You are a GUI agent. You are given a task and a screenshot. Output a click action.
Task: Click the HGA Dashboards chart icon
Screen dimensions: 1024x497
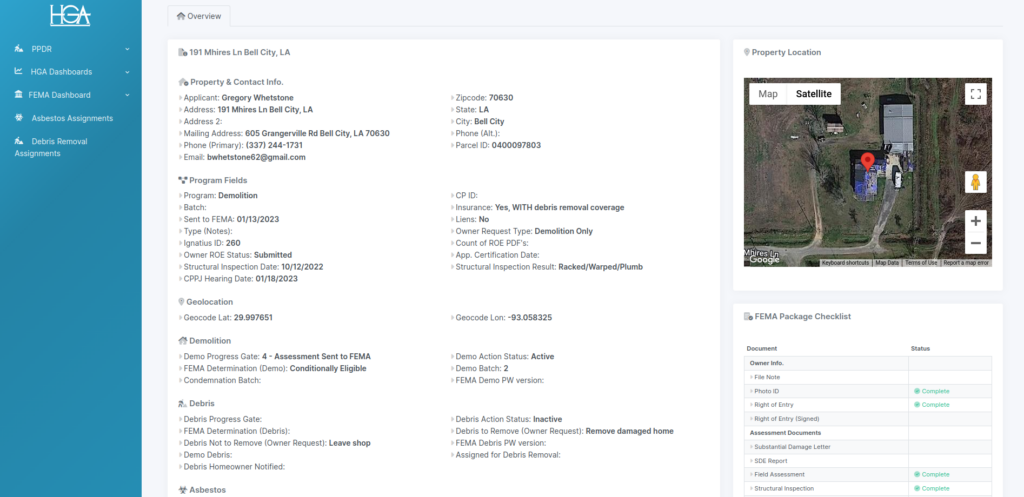[x=19, y=72]
